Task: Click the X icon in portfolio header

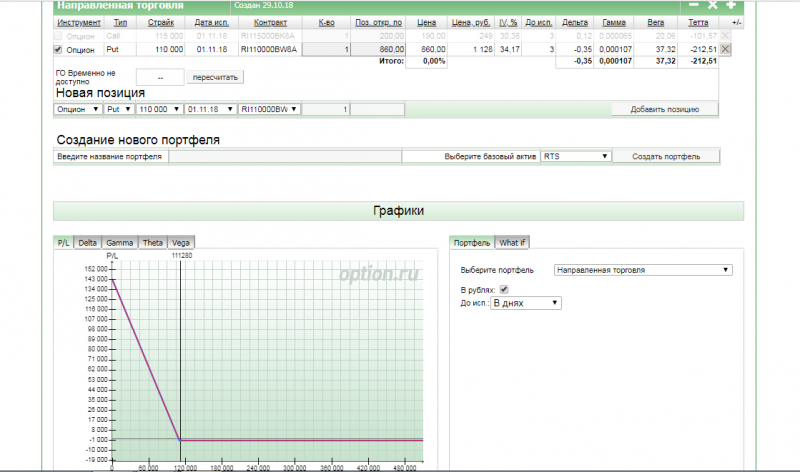Action: pyautogui.click(x=713, y=6)
